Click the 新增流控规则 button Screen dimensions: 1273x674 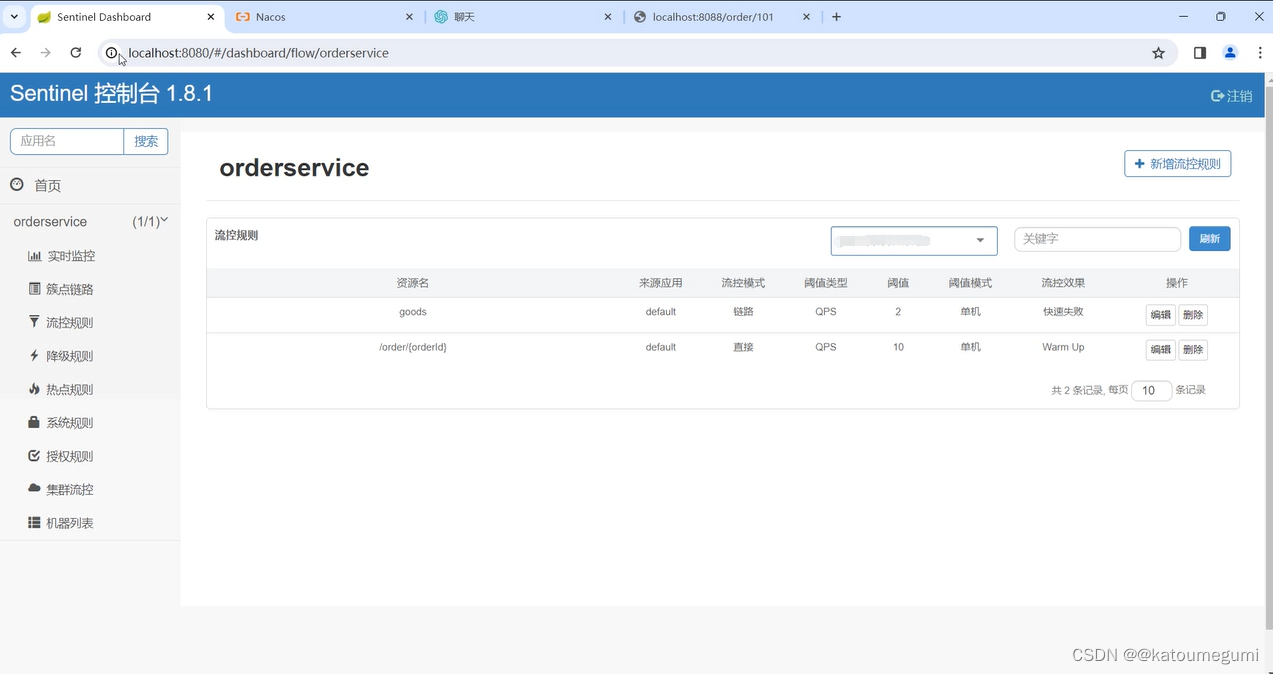[1178, 164]
